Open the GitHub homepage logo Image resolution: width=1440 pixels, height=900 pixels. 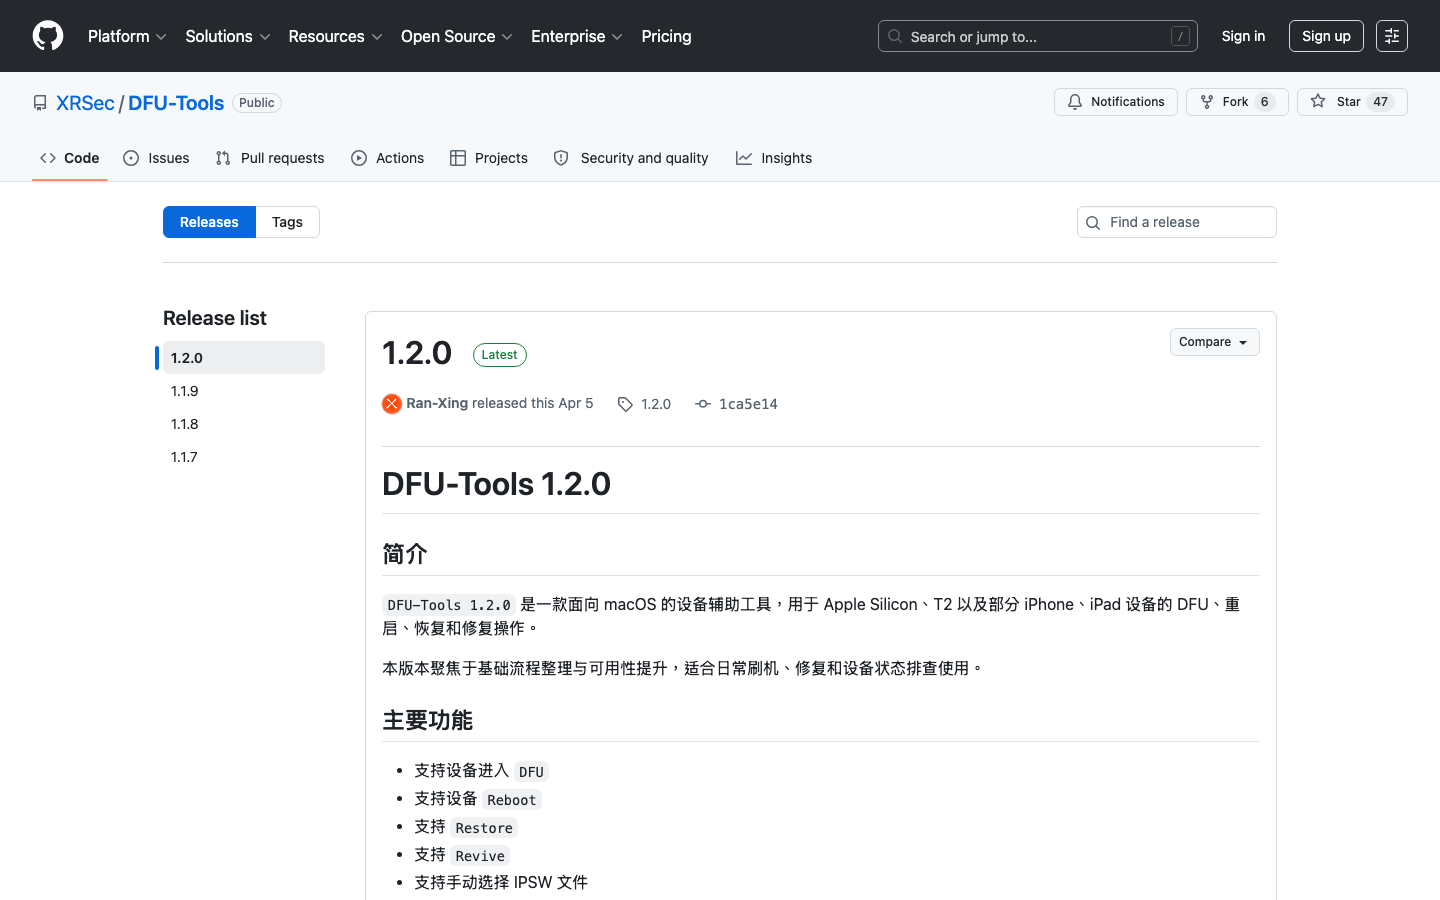pos(48,36)
